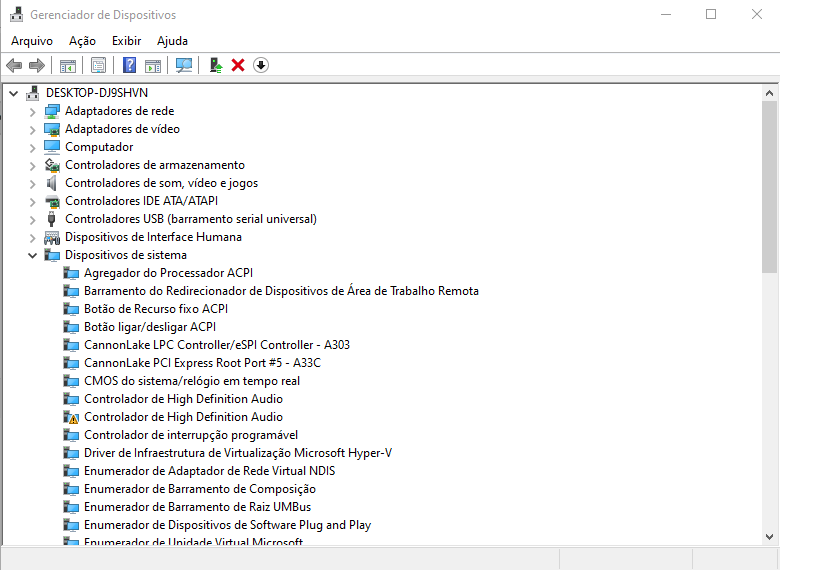Expand Dispositivos de Interface Humana
The width and height of the screenshot is (816, 570).
pos(33,238)
